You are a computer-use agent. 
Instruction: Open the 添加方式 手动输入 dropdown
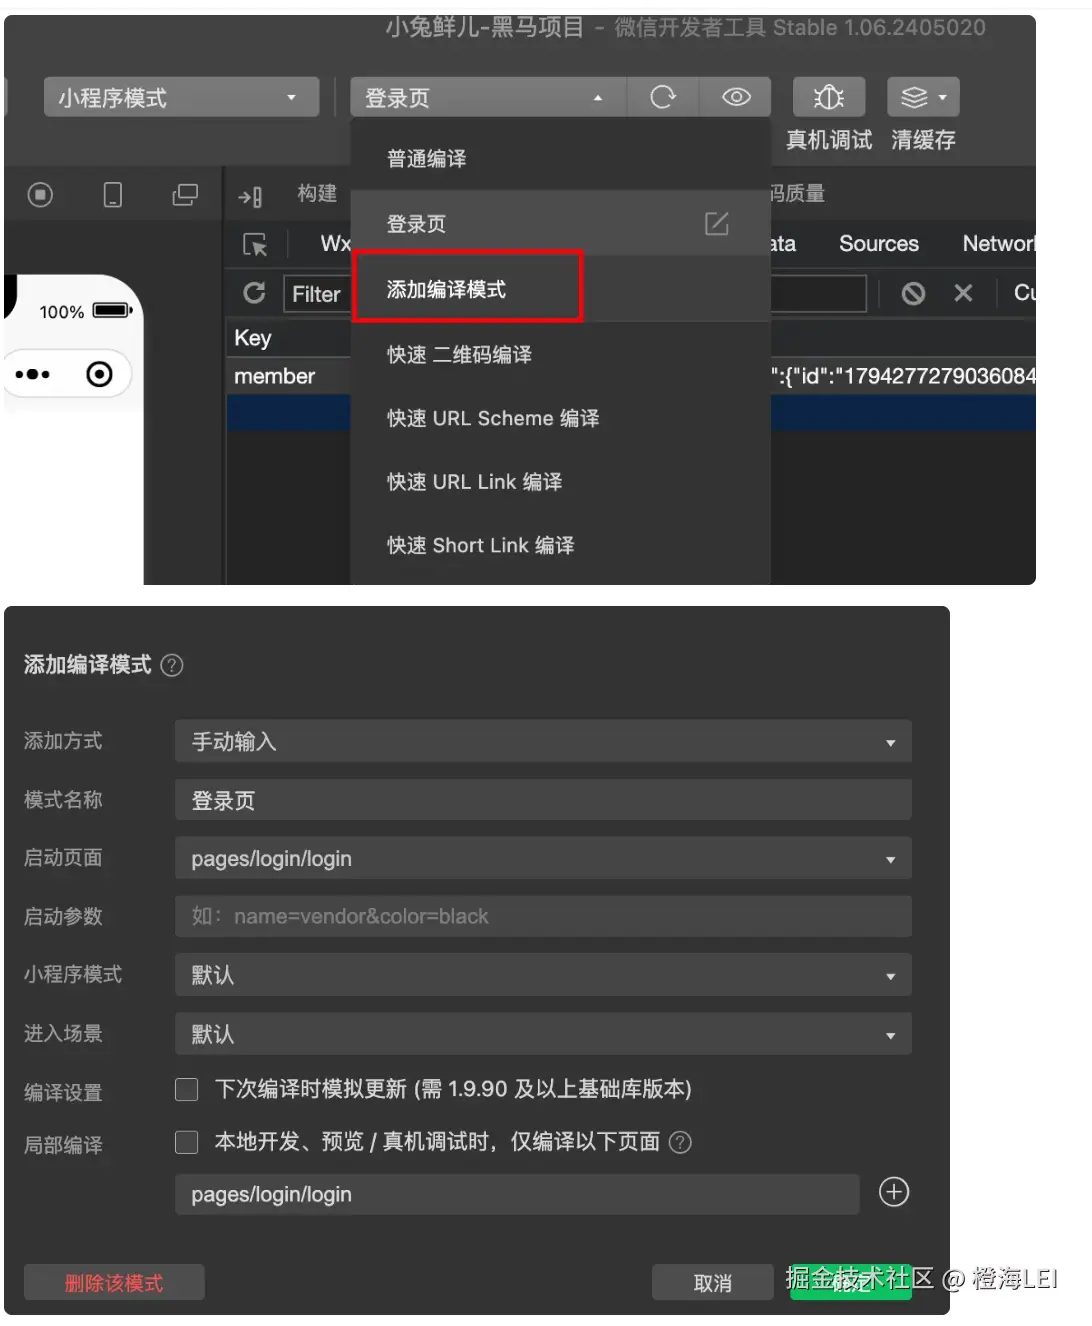[543, 742]
